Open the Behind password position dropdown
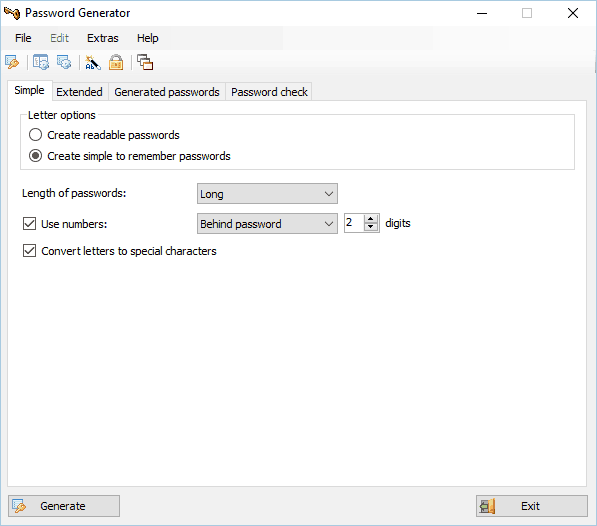The image size is (597, 526). [267, 223]
